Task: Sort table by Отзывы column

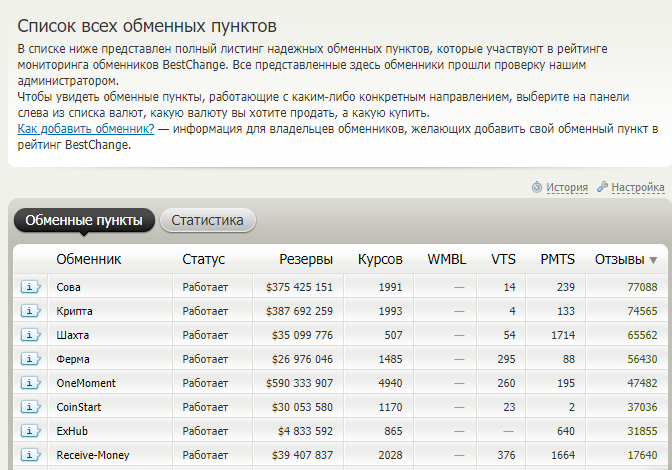Action: pos(620,259)
